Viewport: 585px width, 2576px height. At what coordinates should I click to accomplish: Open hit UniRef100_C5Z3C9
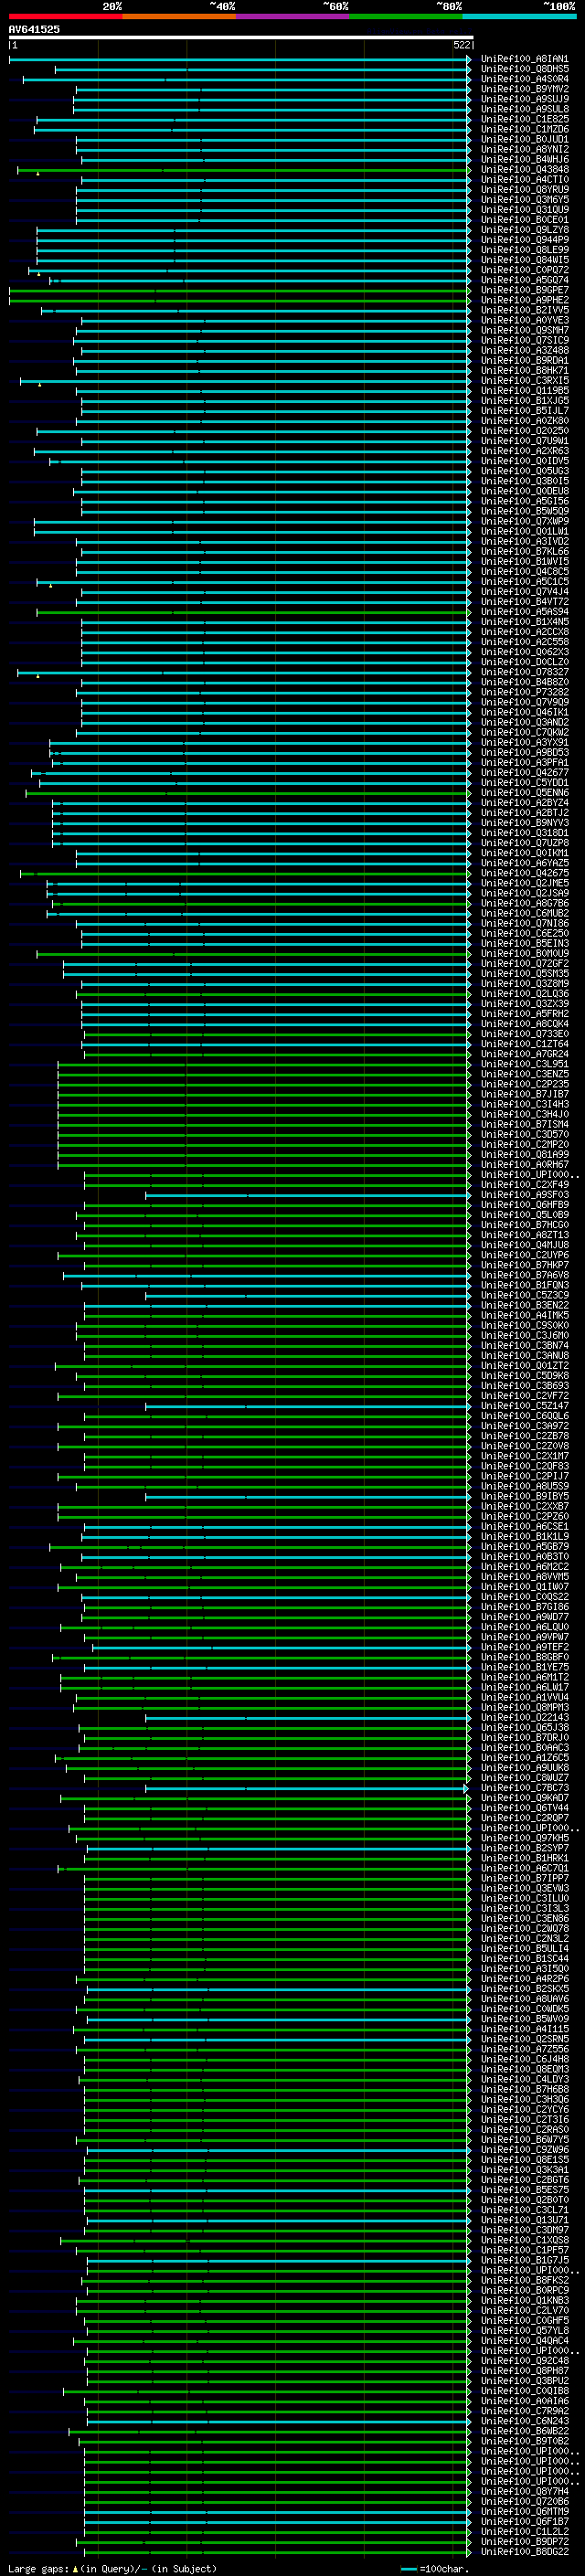524,1295
